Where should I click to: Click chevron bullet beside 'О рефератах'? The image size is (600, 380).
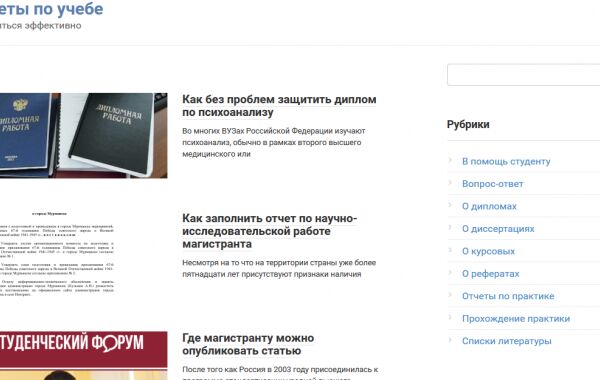pos(450,272)
